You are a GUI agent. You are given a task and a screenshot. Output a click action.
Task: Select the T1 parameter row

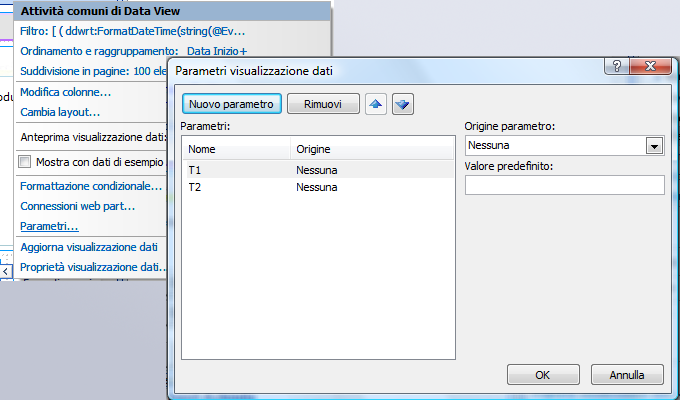pos(318,170)
